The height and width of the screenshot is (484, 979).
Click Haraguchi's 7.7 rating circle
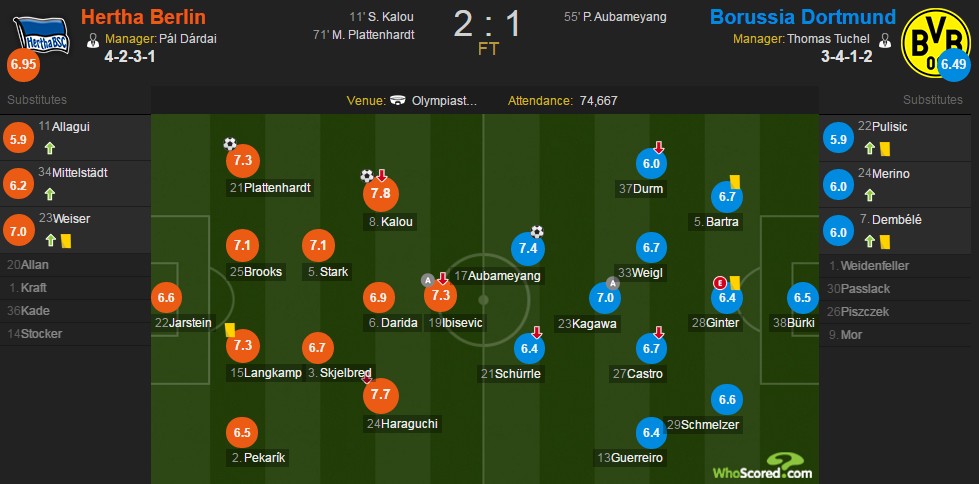[x=380, y=395]
